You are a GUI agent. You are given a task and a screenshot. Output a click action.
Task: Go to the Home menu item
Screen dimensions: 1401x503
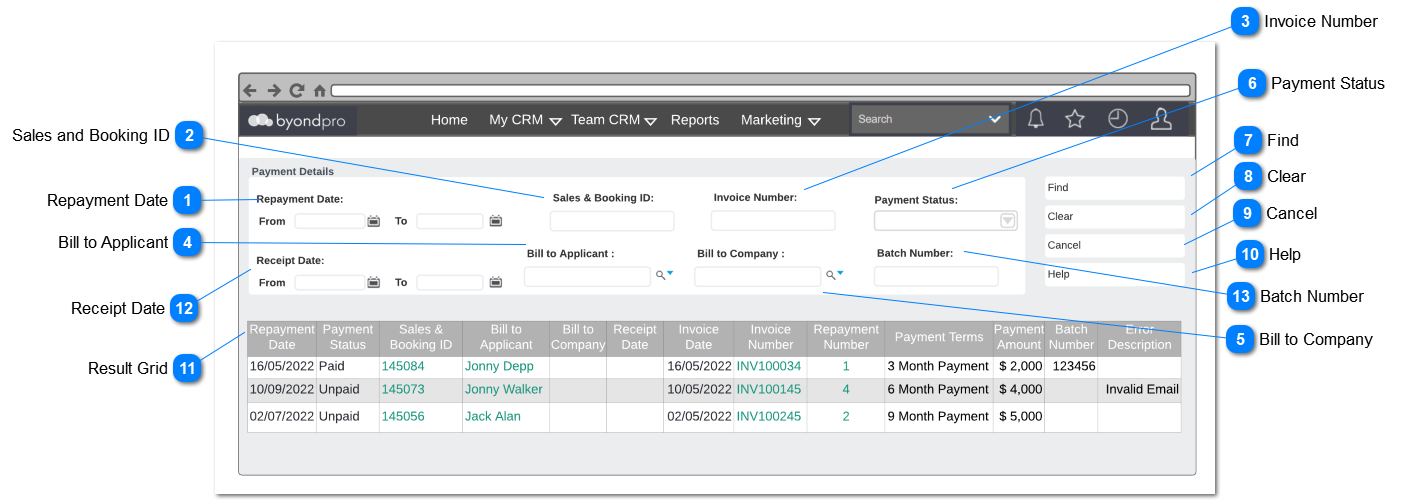(x=449, y=120)
